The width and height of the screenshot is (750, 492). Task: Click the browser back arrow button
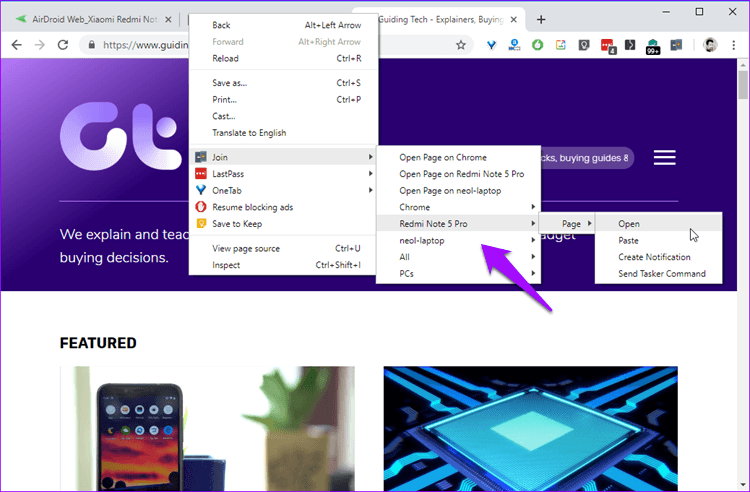(17, 45)
